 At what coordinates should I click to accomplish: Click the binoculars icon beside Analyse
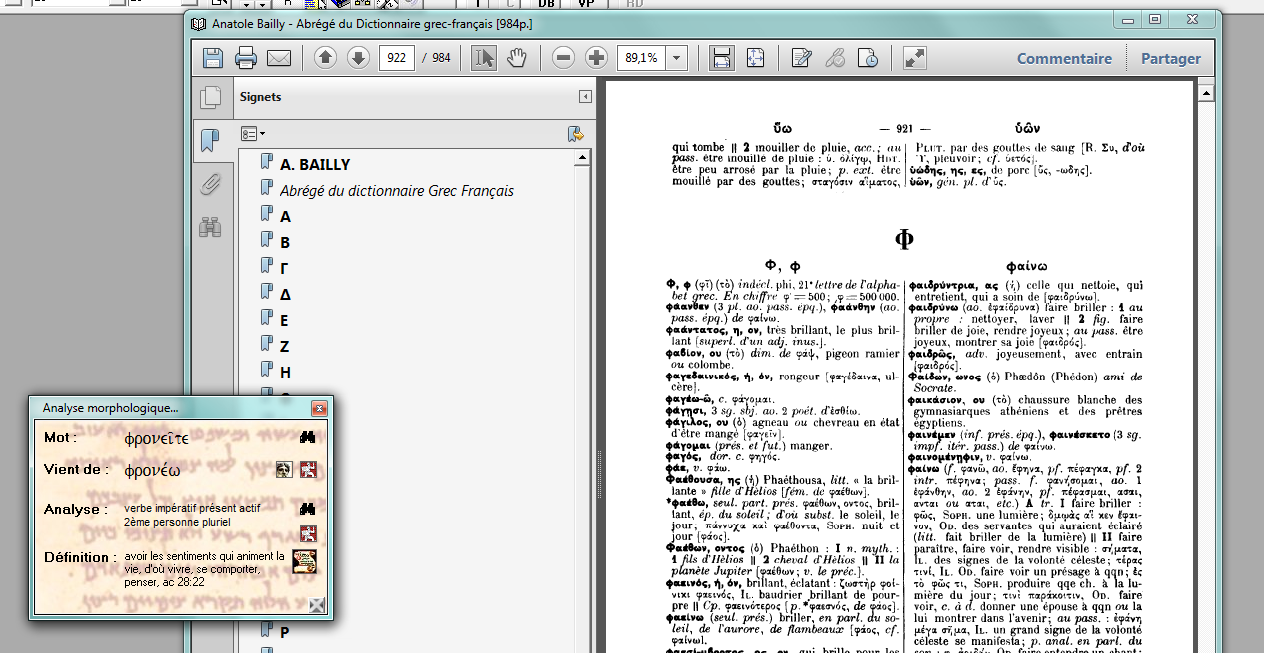(308, 509)
